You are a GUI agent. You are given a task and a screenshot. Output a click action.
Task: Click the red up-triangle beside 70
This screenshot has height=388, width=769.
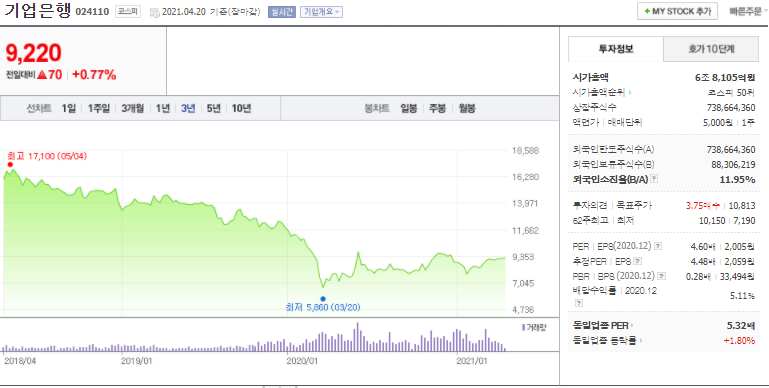(x=42, y=75)
